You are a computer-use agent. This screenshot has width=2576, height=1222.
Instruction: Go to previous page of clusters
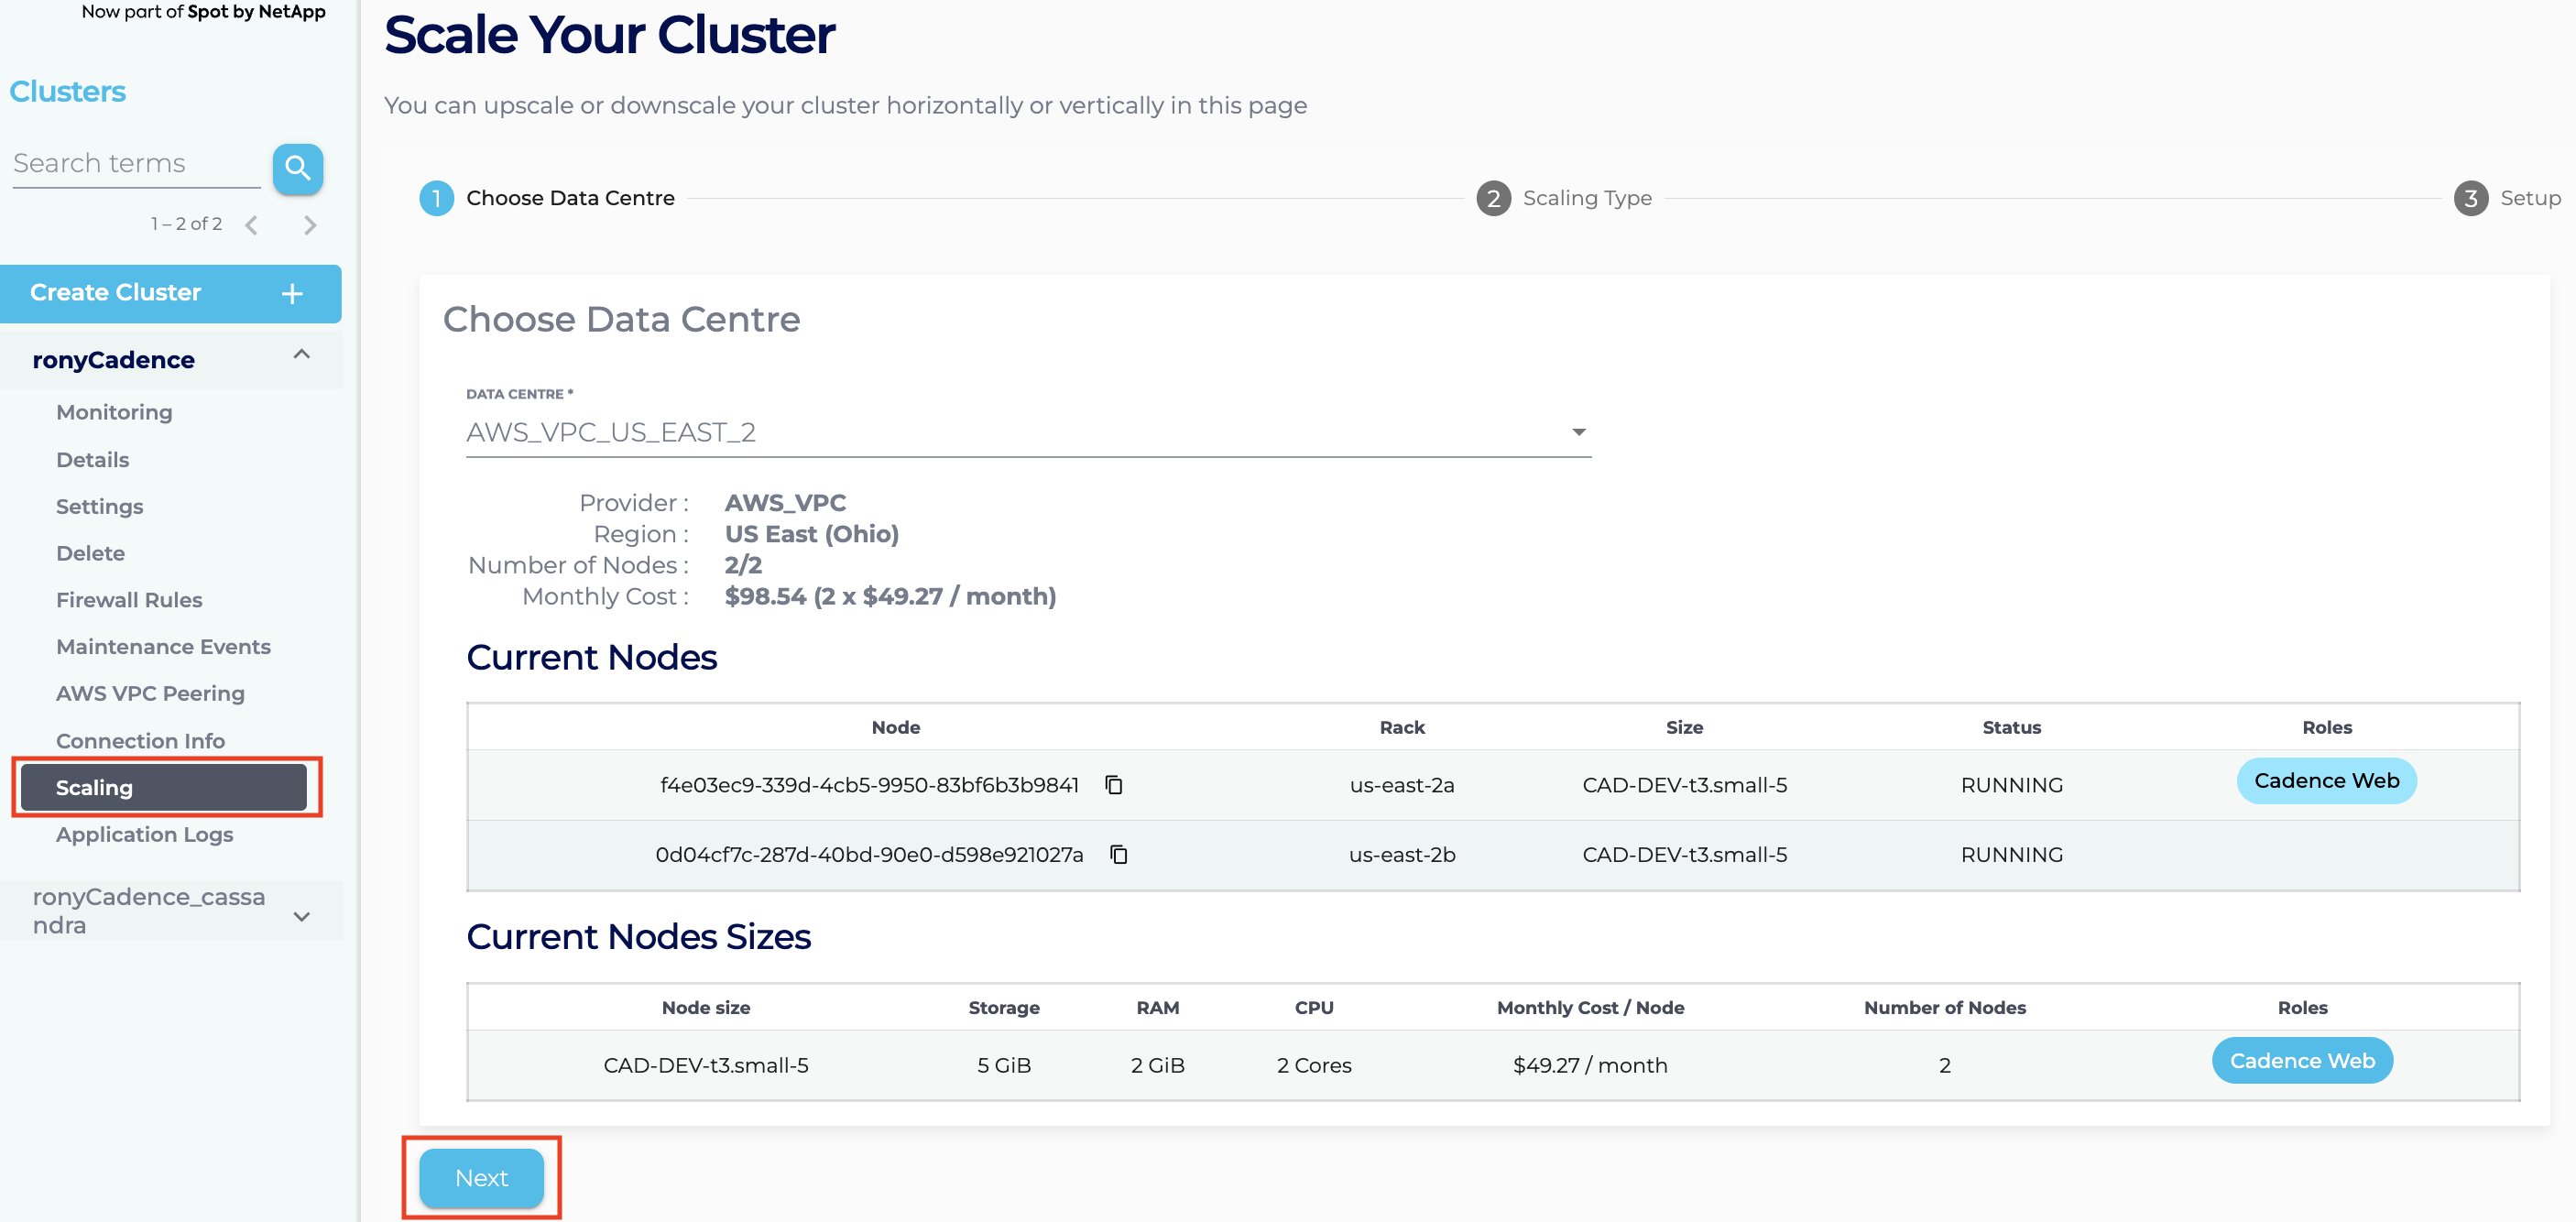(252, 225)
